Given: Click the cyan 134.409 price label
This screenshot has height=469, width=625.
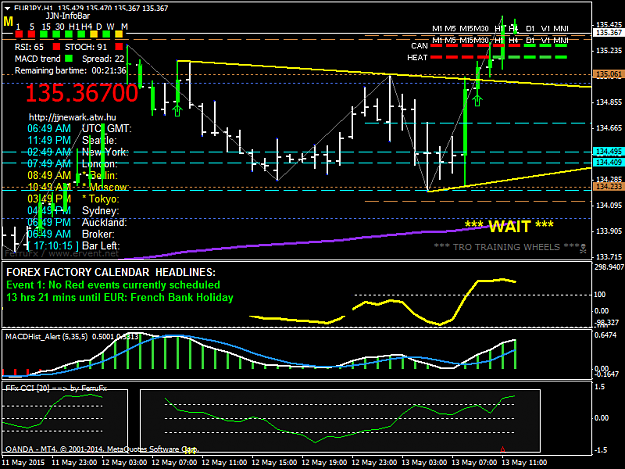Looking at the screenshot, I should pyautogui.click(x=608, y=162).
